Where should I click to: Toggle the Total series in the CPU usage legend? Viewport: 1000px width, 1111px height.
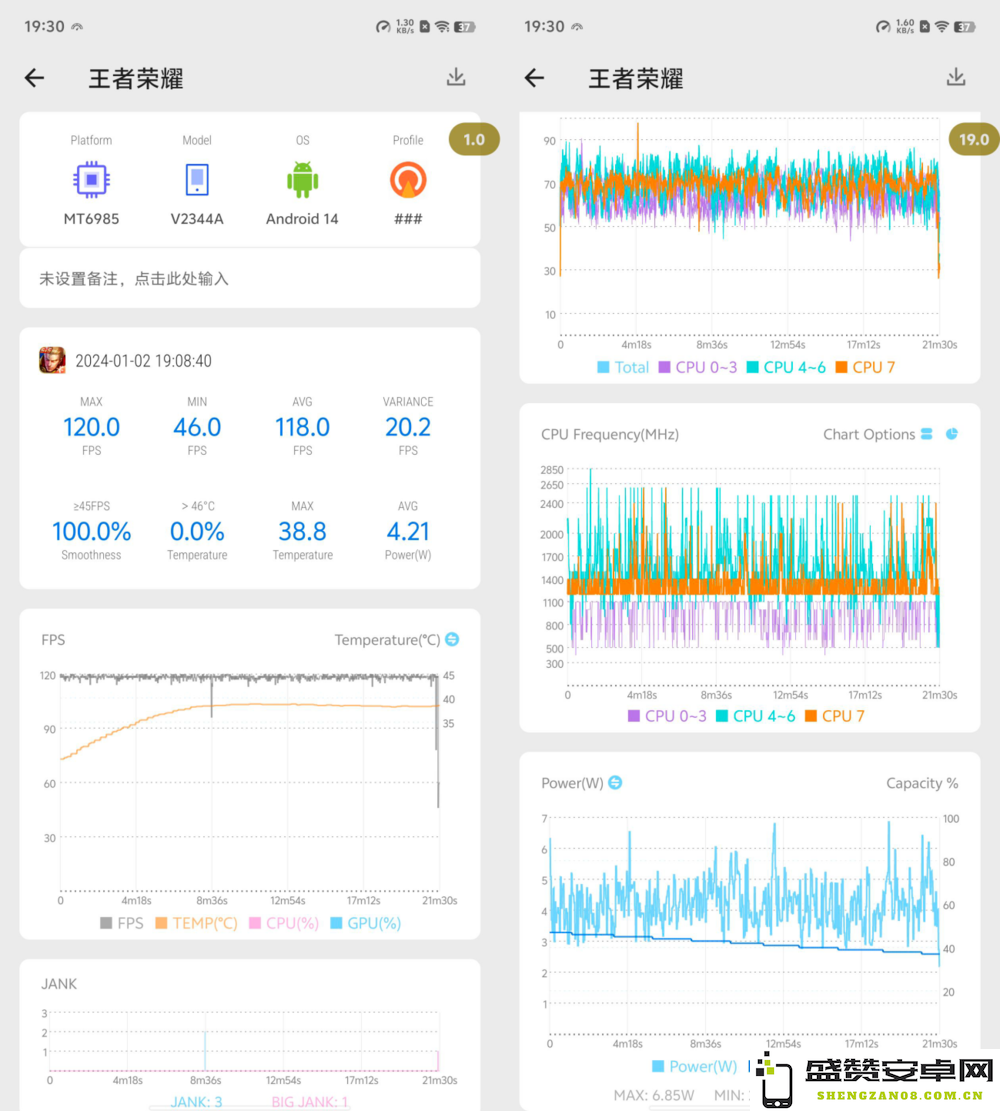point(623,367)
